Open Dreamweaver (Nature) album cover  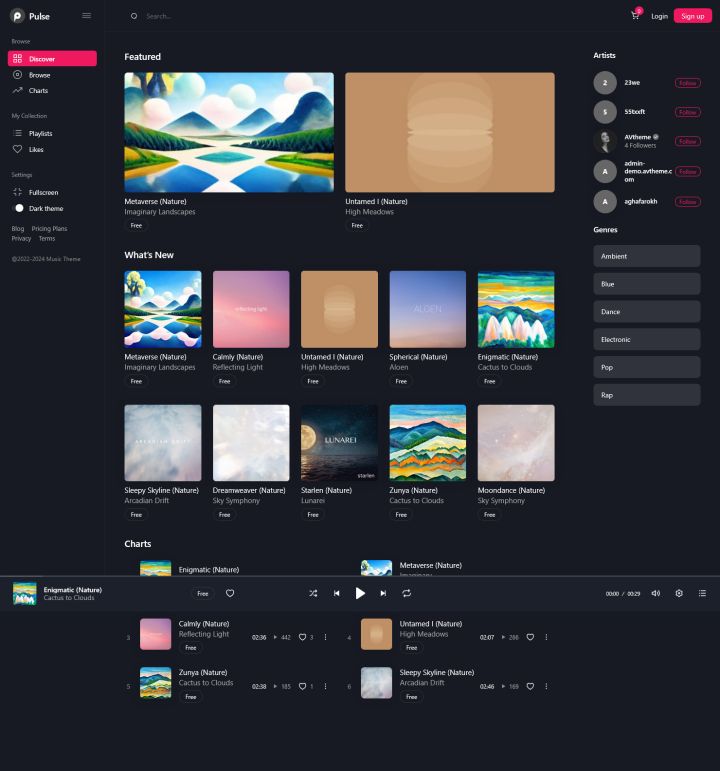pyautogui.click(x=251, y=443)
